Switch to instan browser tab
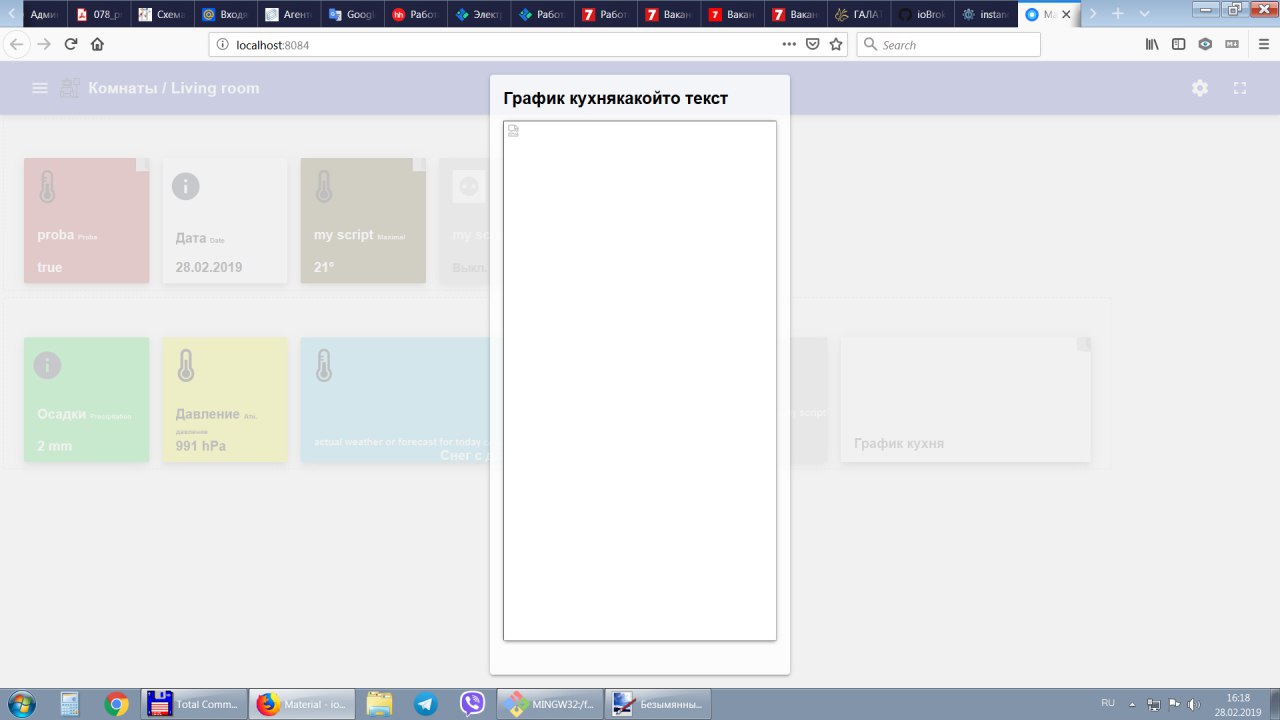Image resolution: width=1280 pixels, height=720 pixels. click(x=984, y=14)
